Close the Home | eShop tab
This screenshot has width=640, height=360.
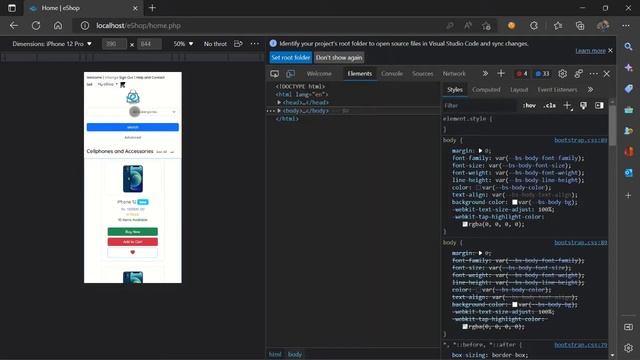click(x=135, y=8)
